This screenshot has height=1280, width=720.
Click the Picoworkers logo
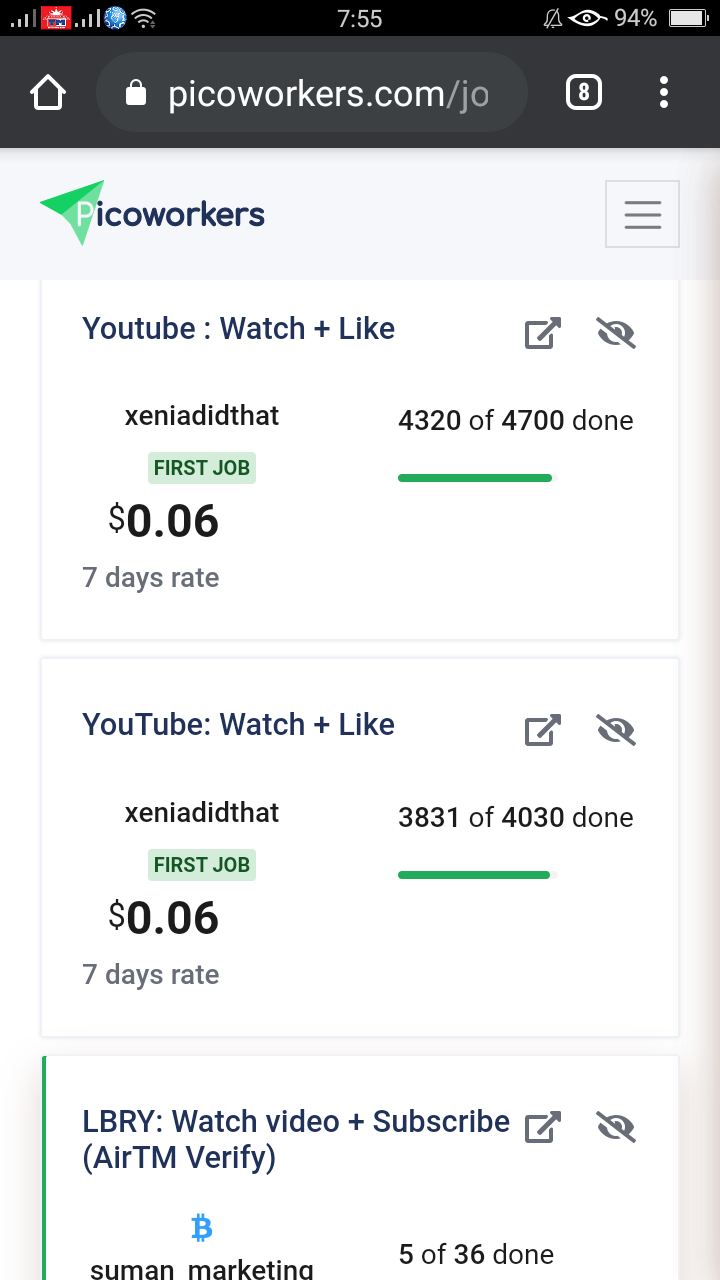[x=152, y=213]
